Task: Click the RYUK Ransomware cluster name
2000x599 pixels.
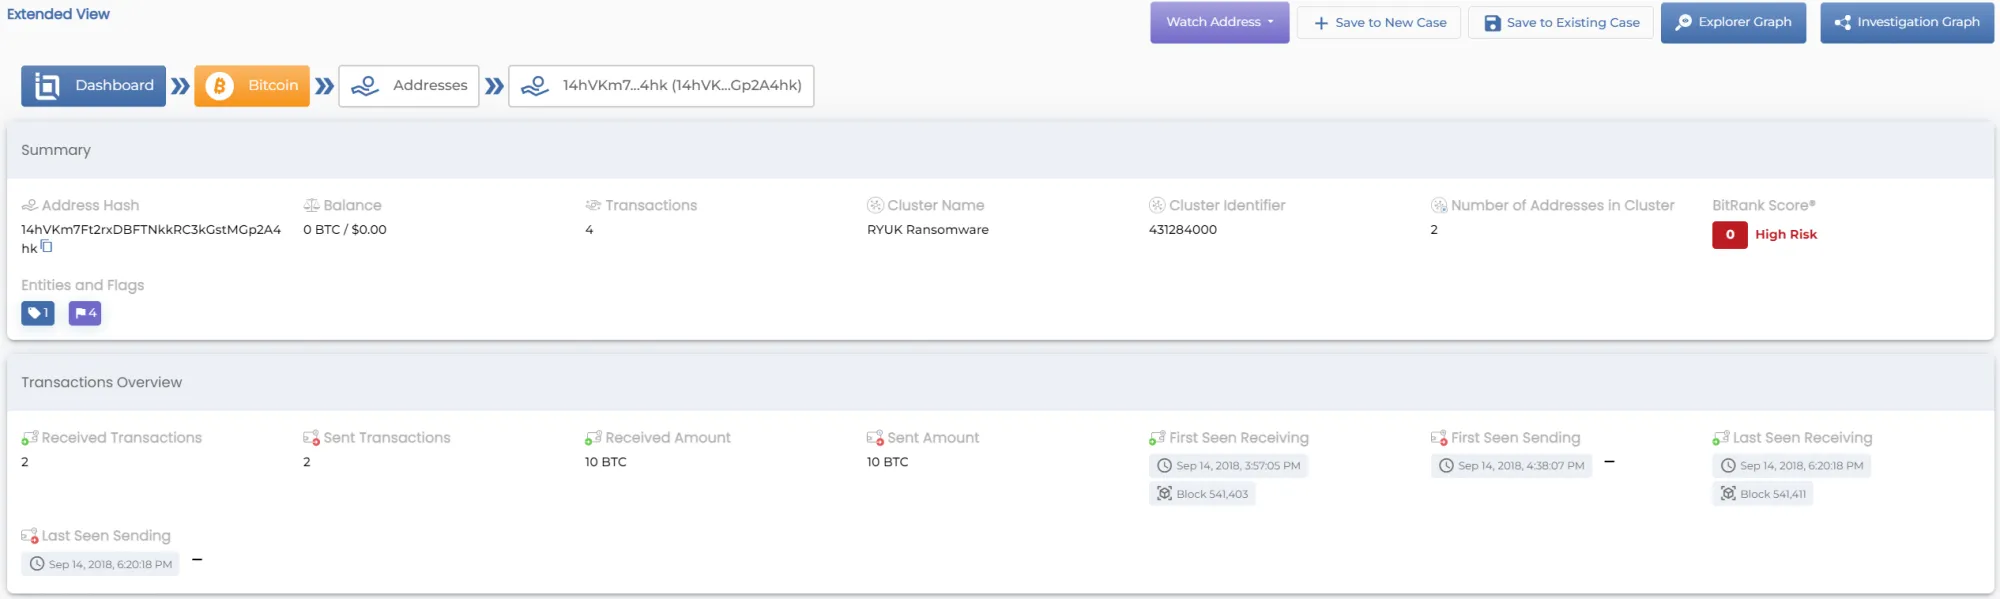Action: point(927,229)
